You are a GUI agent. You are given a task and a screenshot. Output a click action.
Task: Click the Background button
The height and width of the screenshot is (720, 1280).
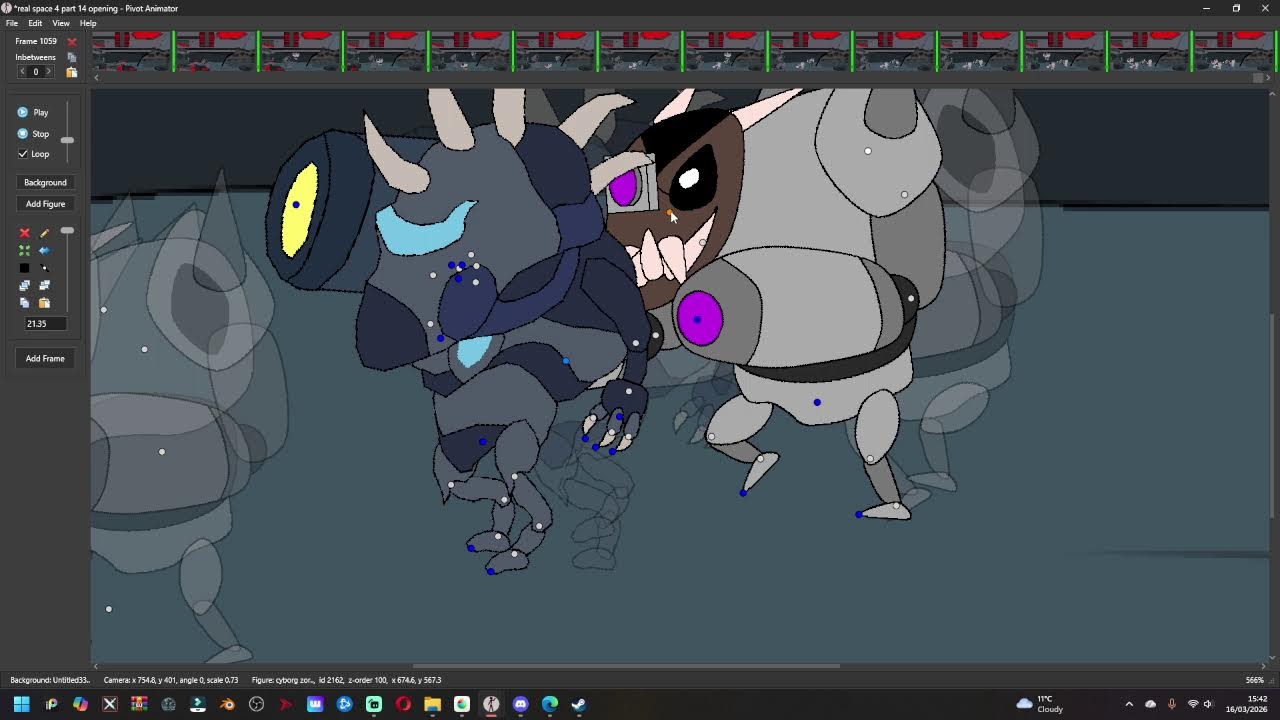[45, 182]
